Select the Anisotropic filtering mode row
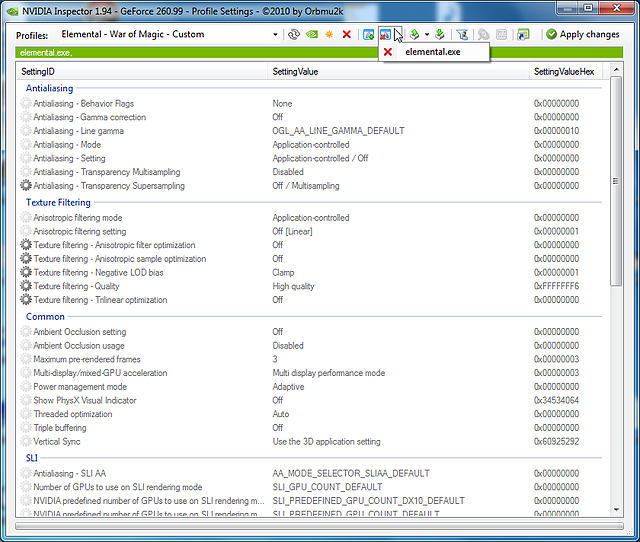Screen dimensions: 640x542 coord(312,218)
